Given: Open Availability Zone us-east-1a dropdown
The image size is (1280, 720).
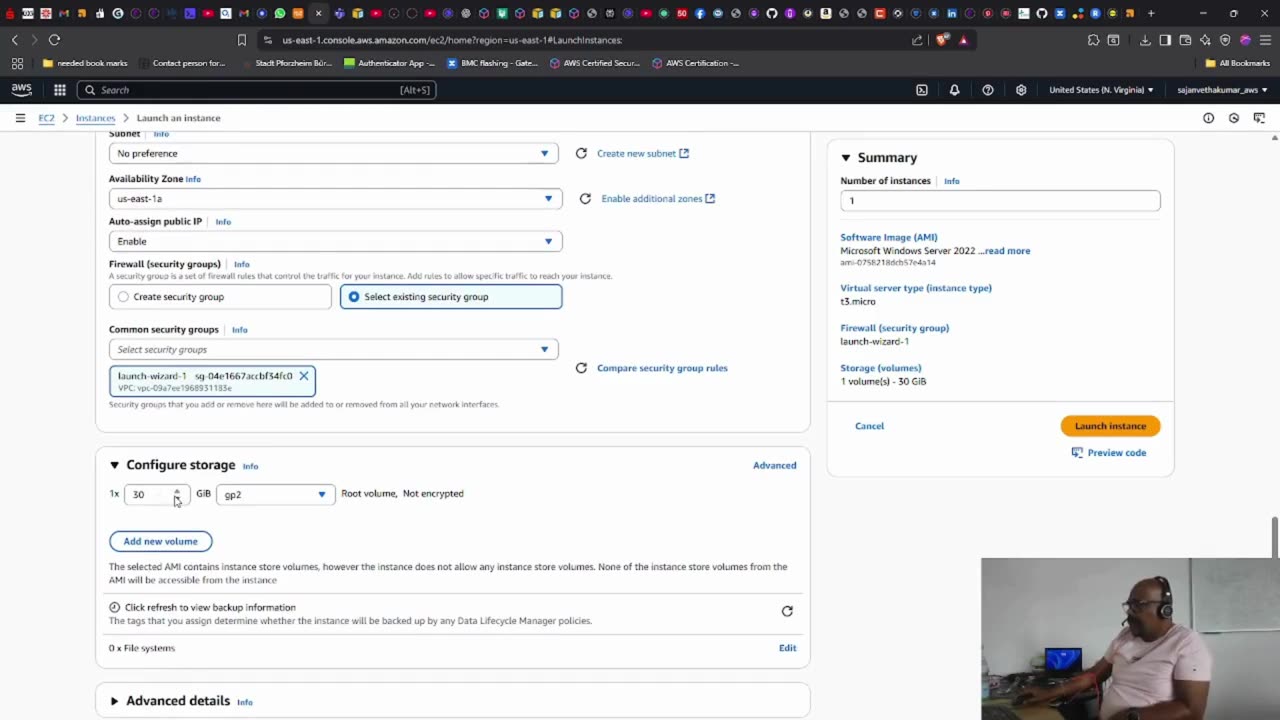Looking at the screenshot, I should pos(336,198).
